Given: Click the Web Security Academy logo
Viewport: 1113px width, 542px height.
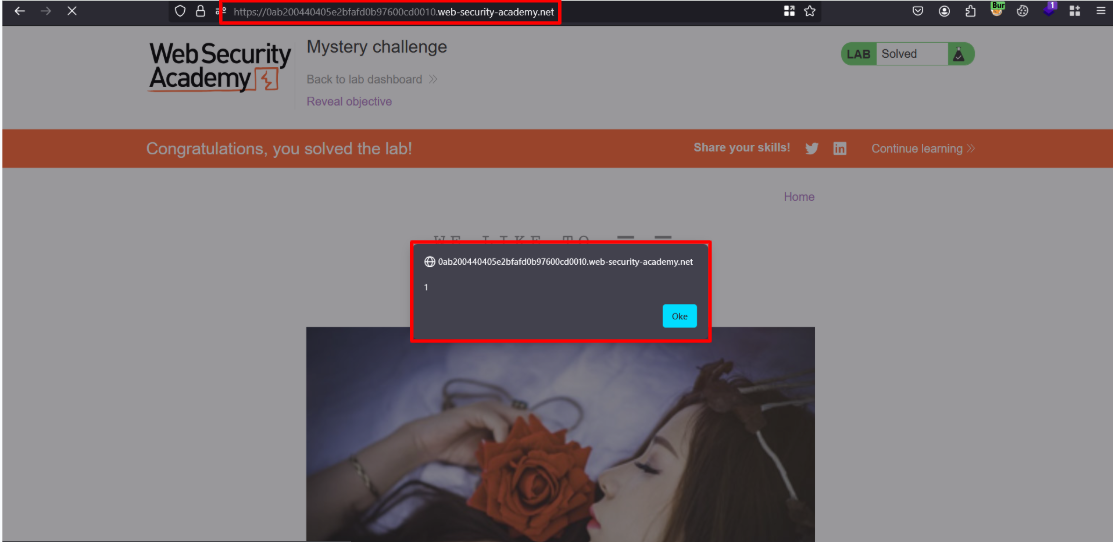Looking at the screenshot, I should click(220, 66).
